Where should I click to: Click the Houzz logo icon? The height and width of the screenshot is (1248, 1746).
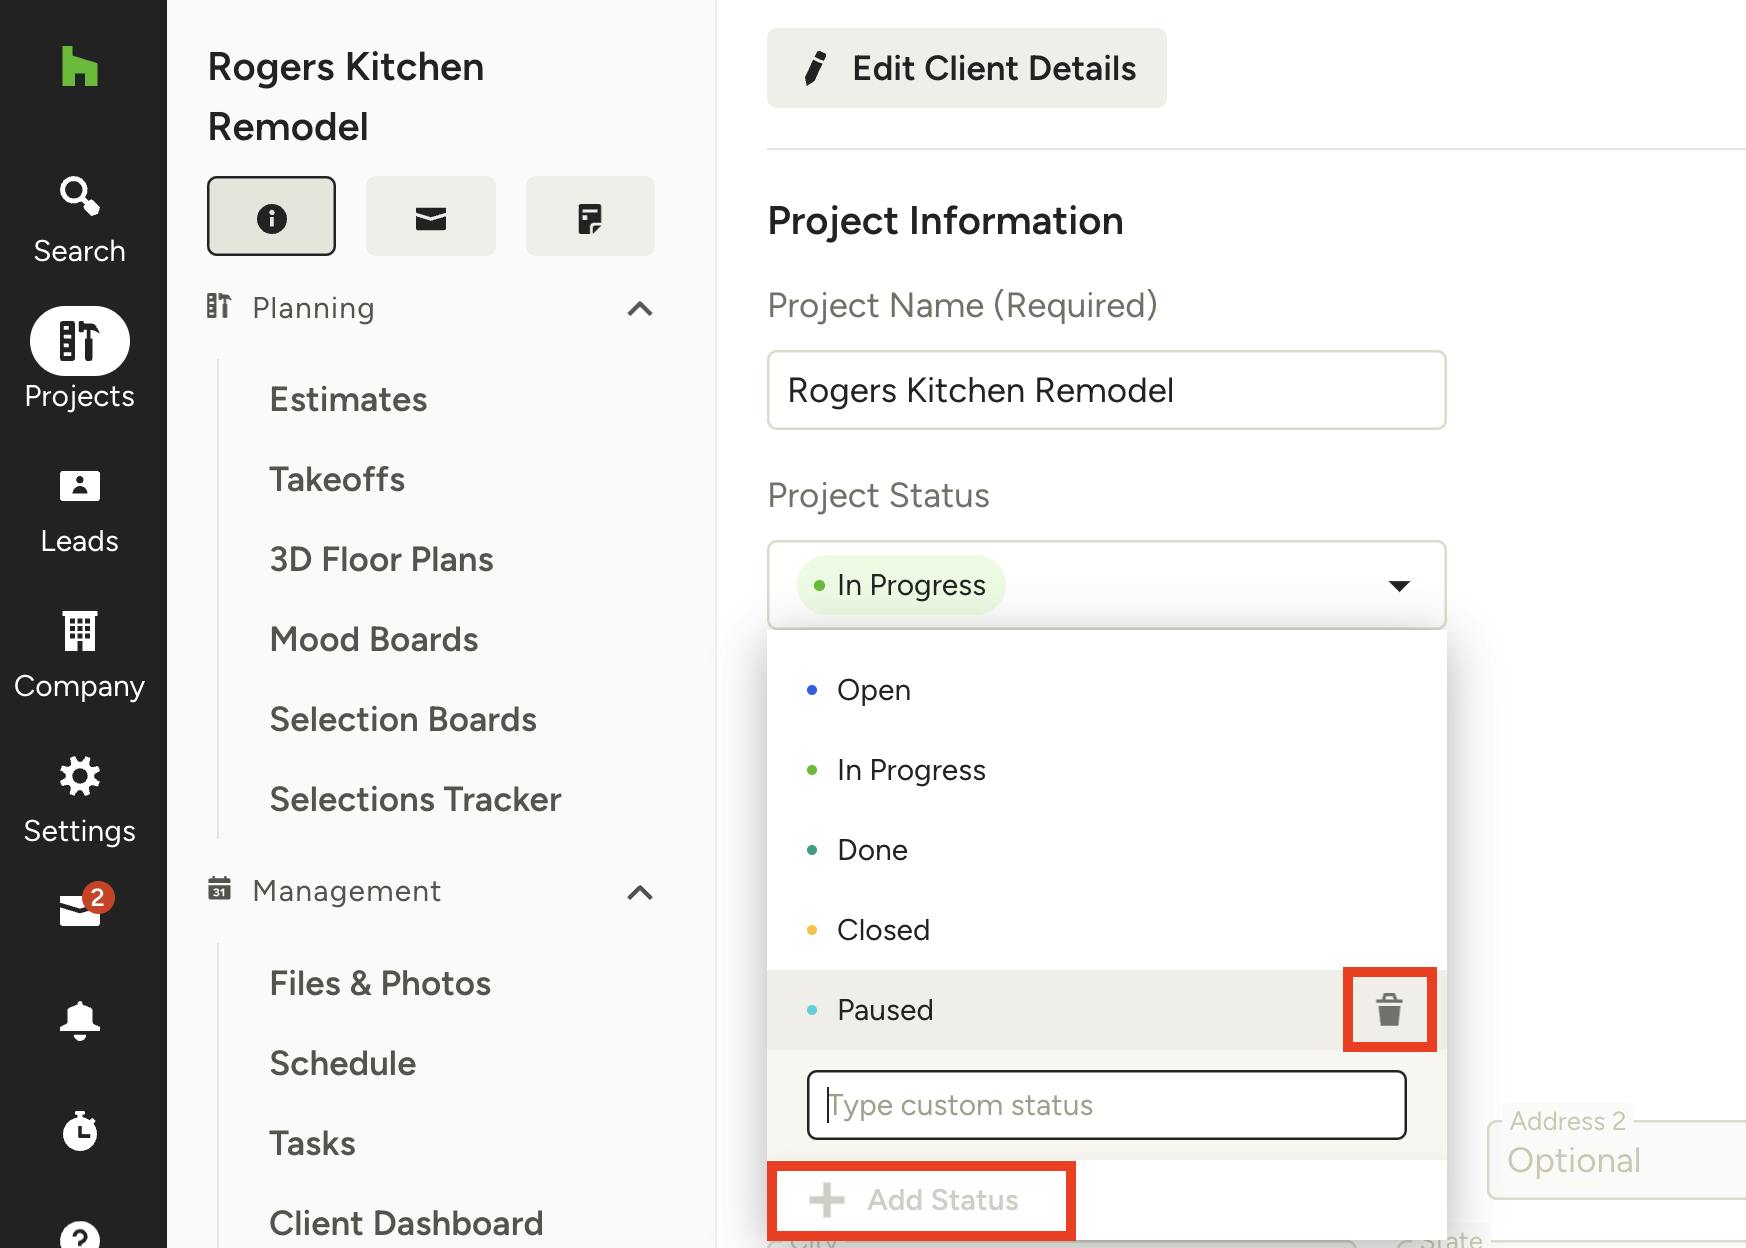(80, 66)
